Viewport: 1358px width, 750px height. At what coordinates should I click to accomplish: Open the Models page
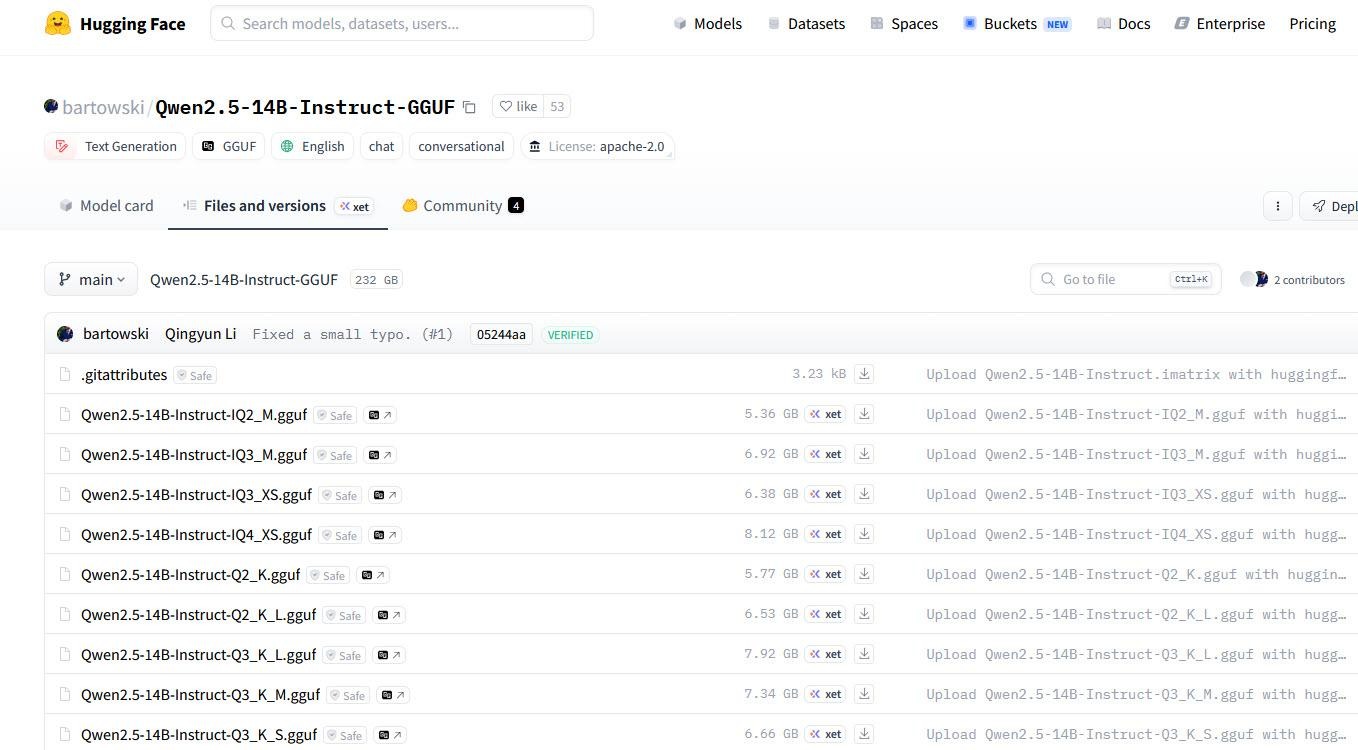[x=708, y=24]
